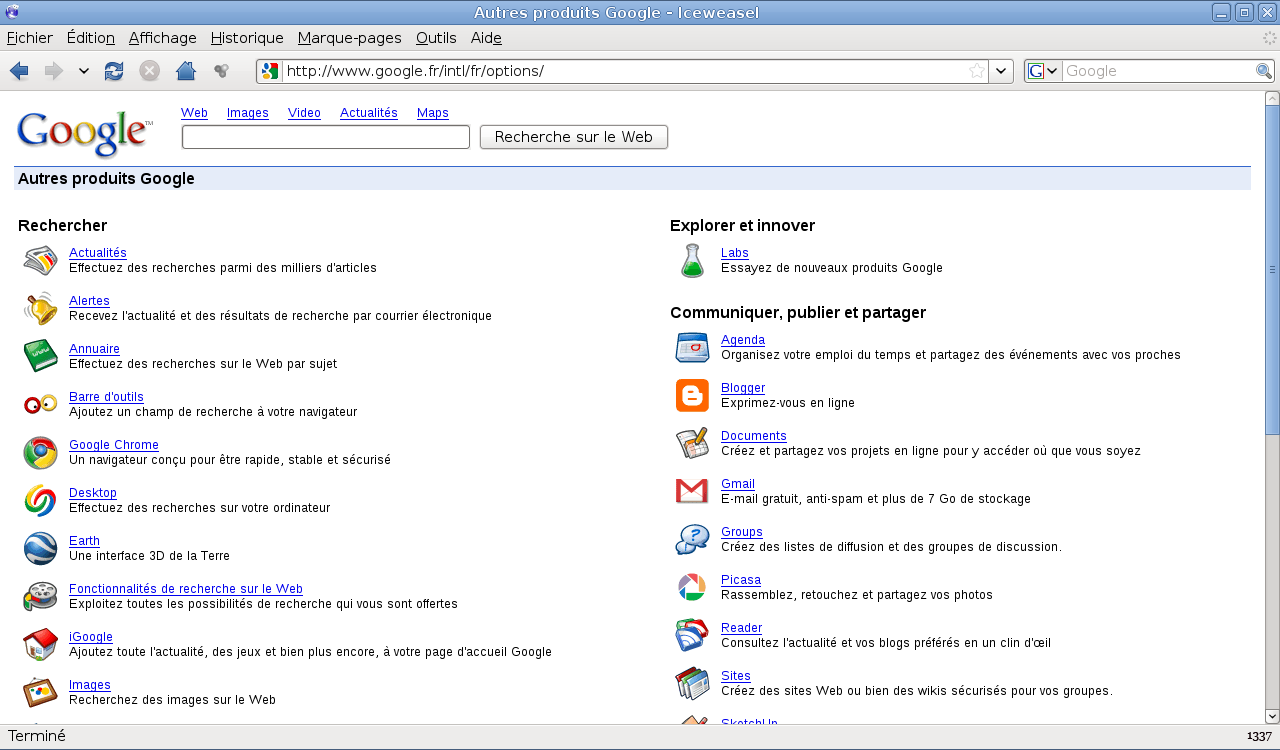The width and height of the screenshot is (1280, 750).
Task: Click the Gmail envelope icon
Action: (x=692, y=491)
